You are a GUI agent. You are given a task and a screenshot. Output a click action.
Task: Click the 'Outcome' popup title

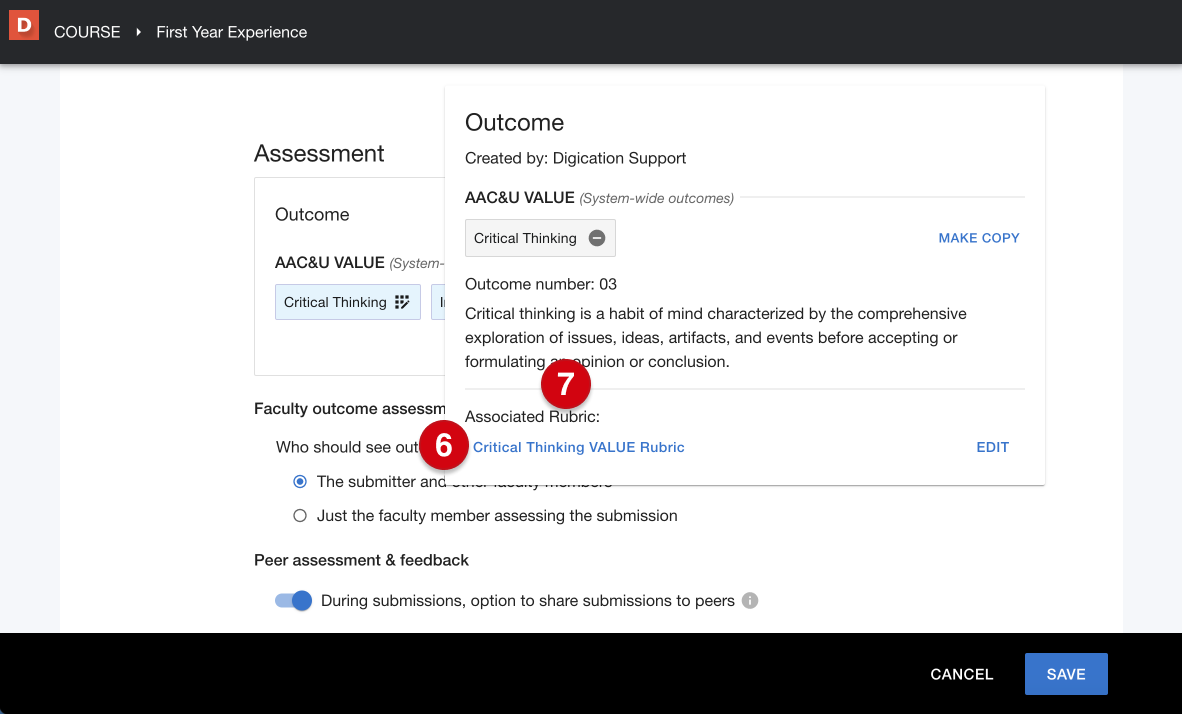coord(515,123)
